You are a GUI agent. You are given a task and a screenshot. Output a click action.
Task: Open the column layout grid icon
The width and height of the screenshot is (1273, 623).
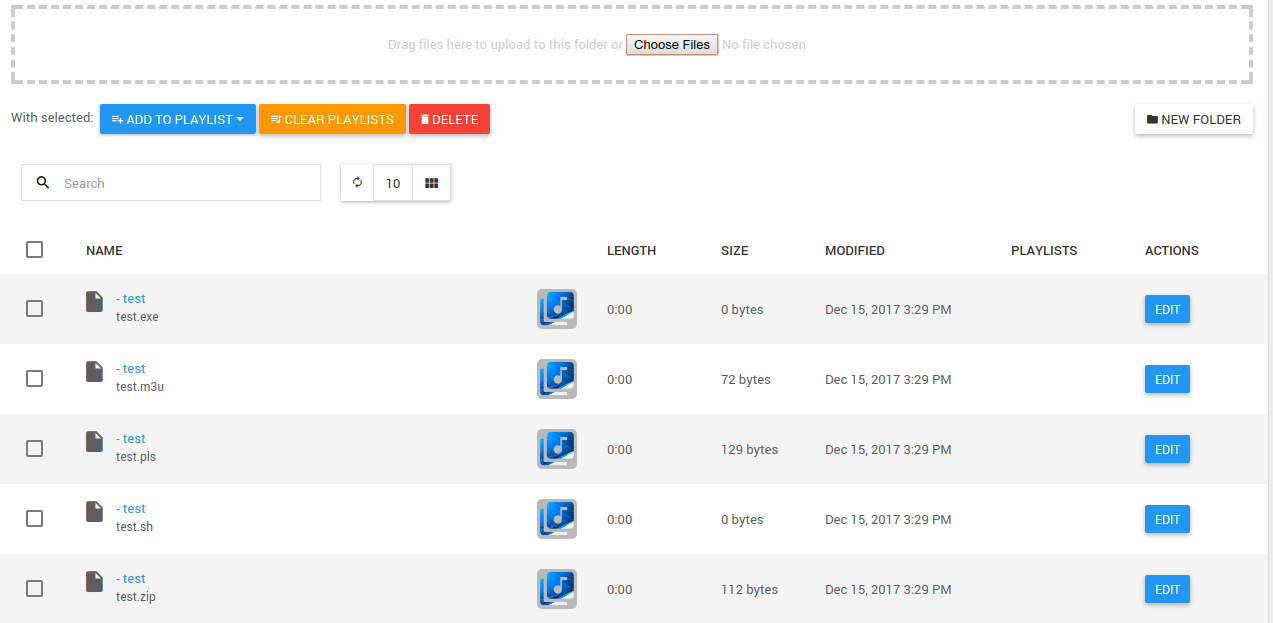tap(431, 183)
